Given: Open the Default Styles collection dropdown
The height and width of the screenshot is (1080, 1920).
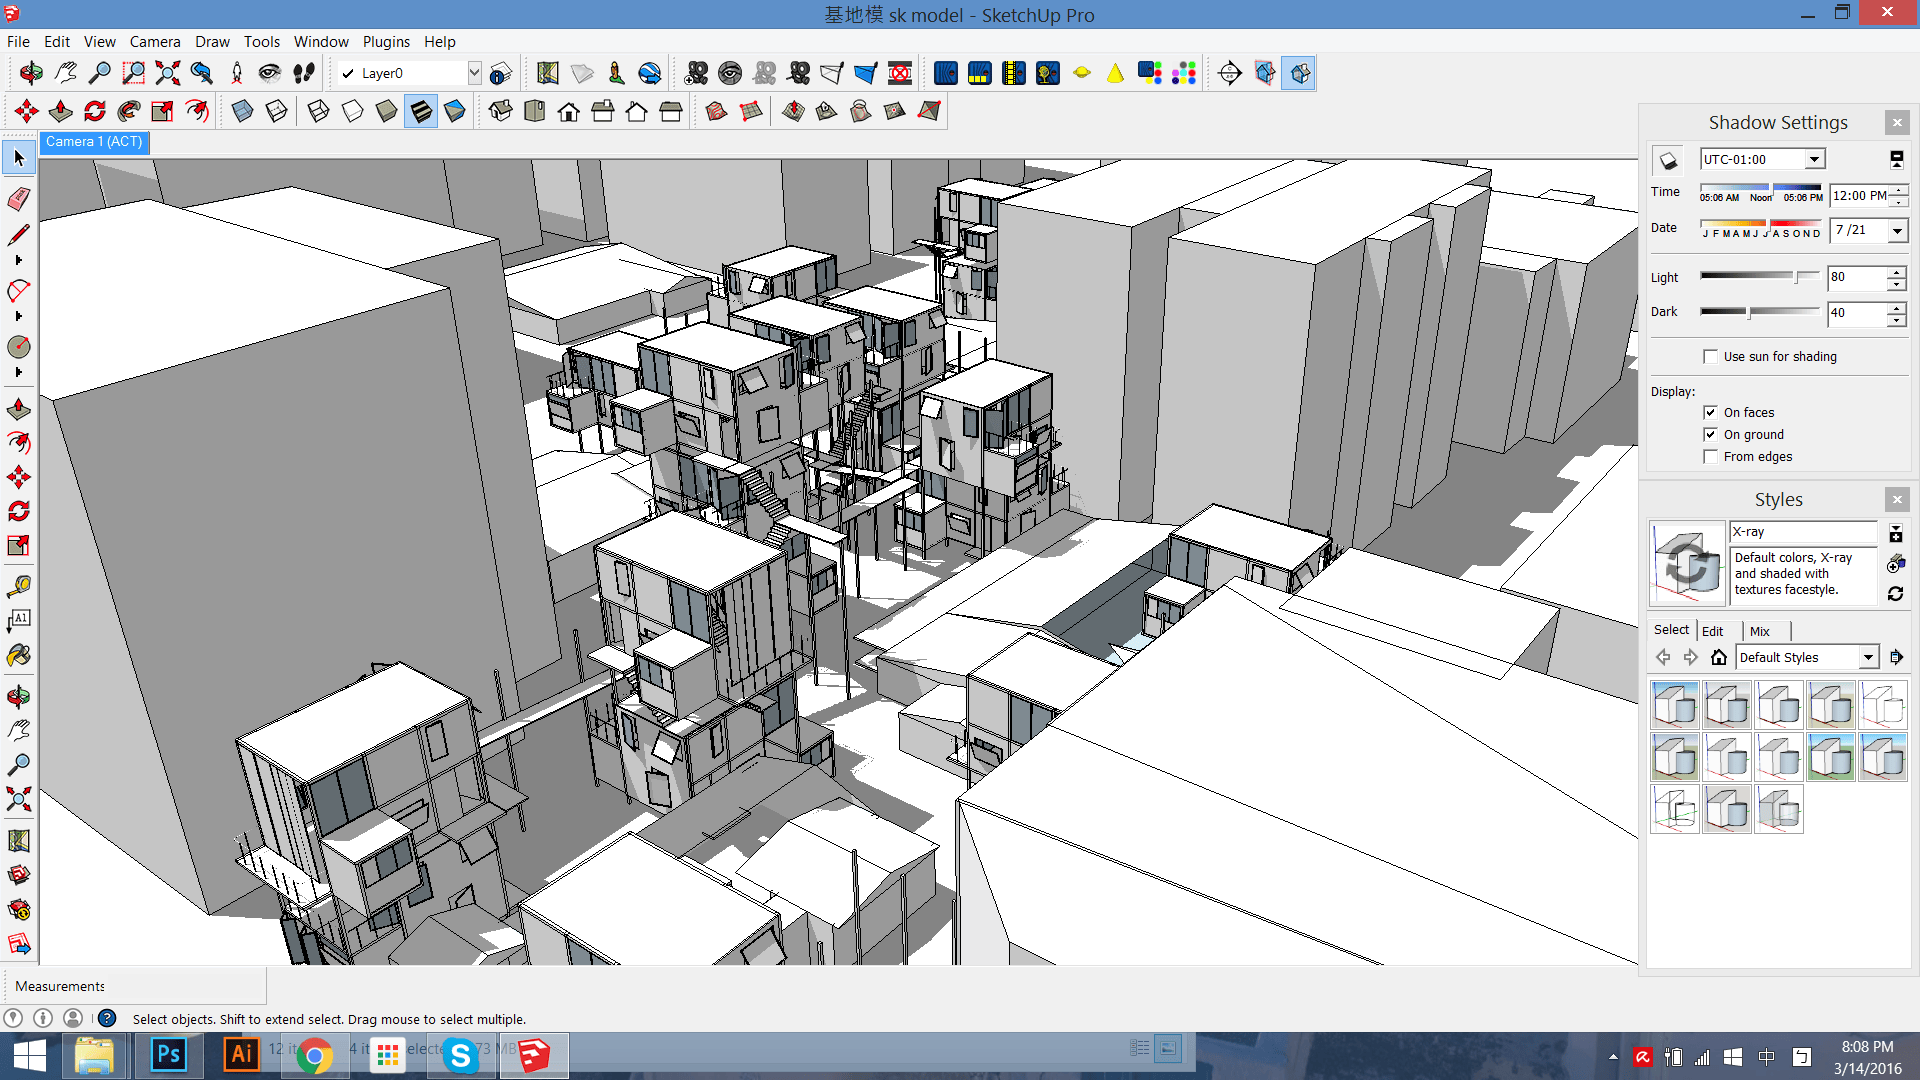Looking at the screenshot, I should (x=1868, y=658).
